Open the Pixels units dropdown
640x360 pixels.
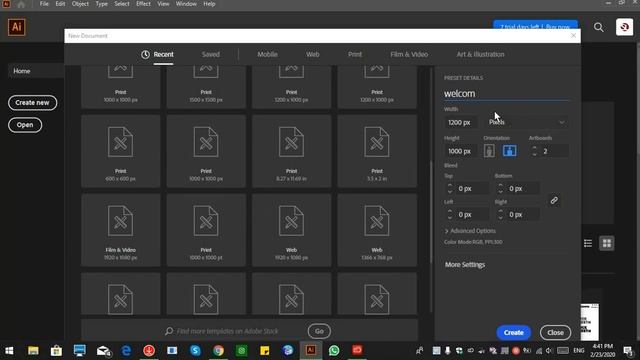(527, 122)
